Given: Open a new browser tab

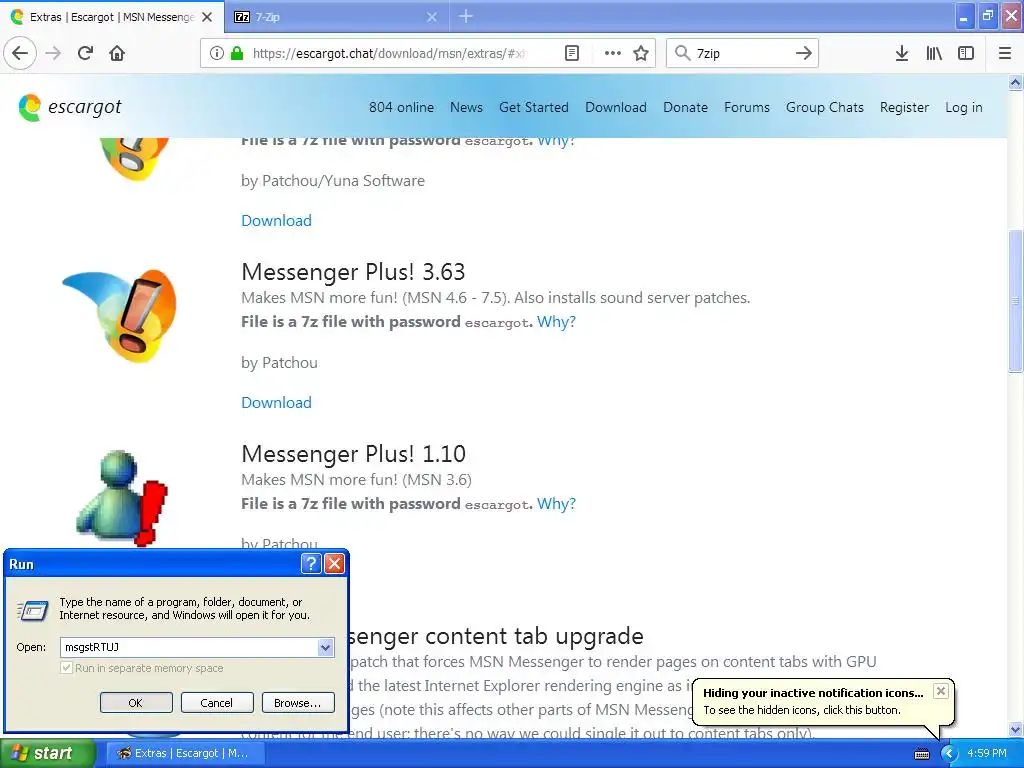Looking at the screenshot, I should tap(466, 16).
